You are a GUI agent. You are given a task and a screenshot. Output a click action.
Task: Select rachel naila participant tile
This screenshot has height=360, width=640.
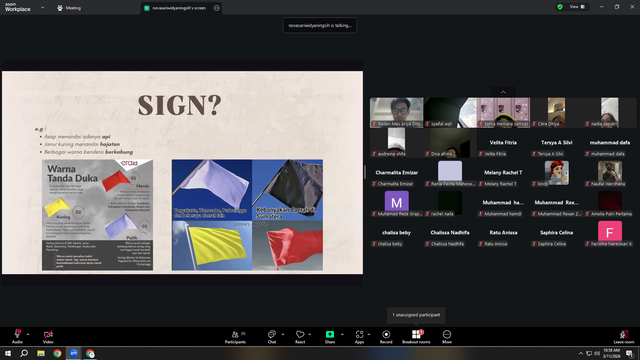click(450, 202)
